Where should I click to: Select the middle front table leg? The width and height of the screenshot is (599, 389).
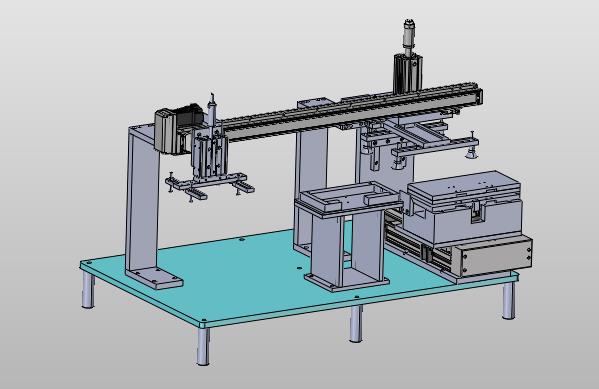(x=356, y=323)
